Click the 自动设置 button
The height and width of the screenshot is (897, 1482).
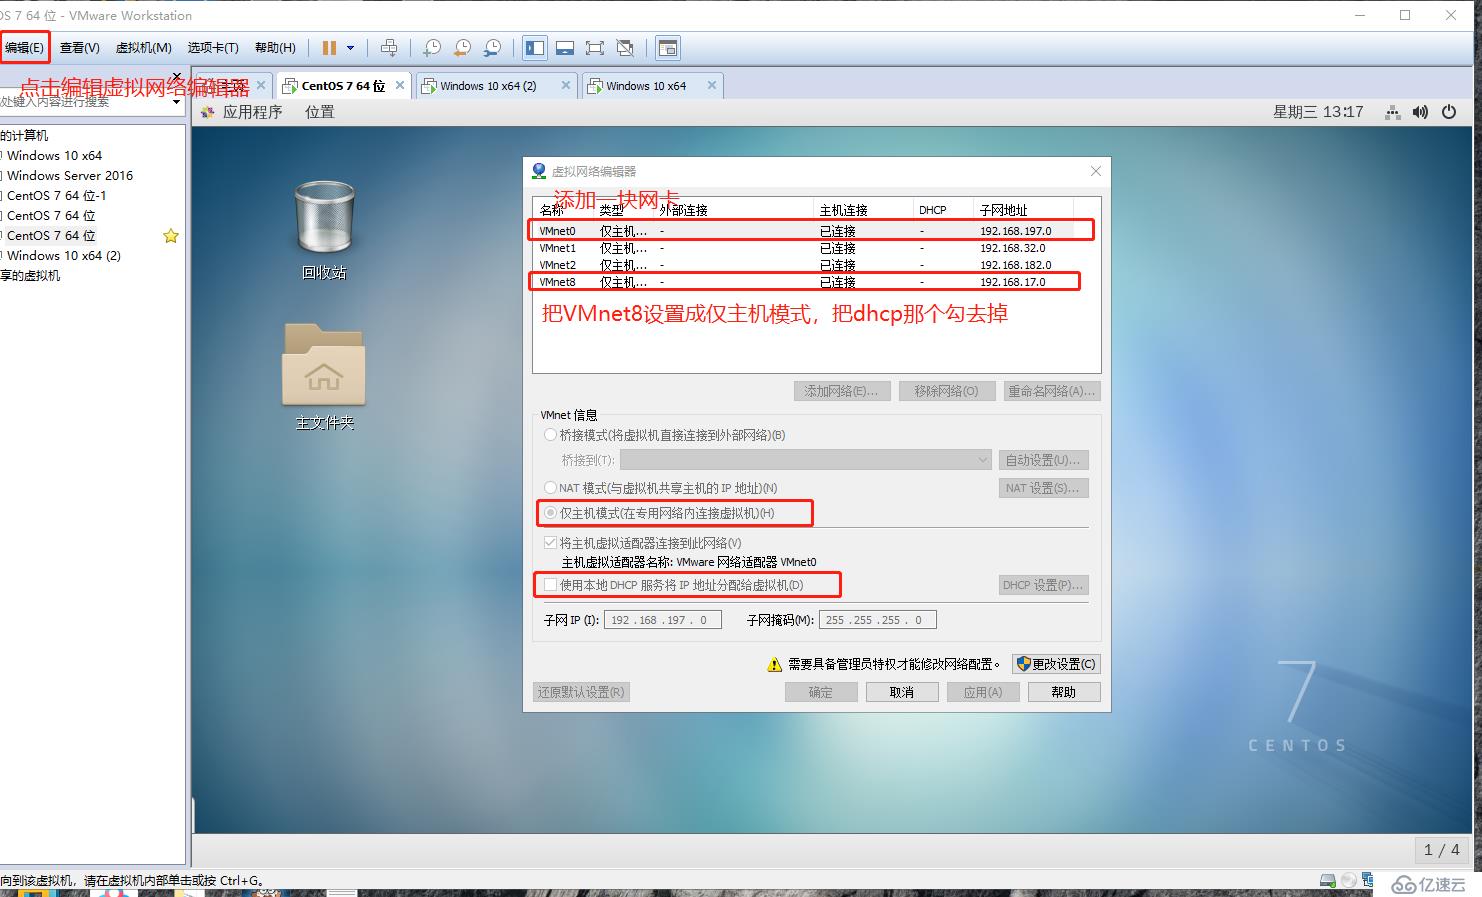pyautogui.click(x=1043, y=460)
